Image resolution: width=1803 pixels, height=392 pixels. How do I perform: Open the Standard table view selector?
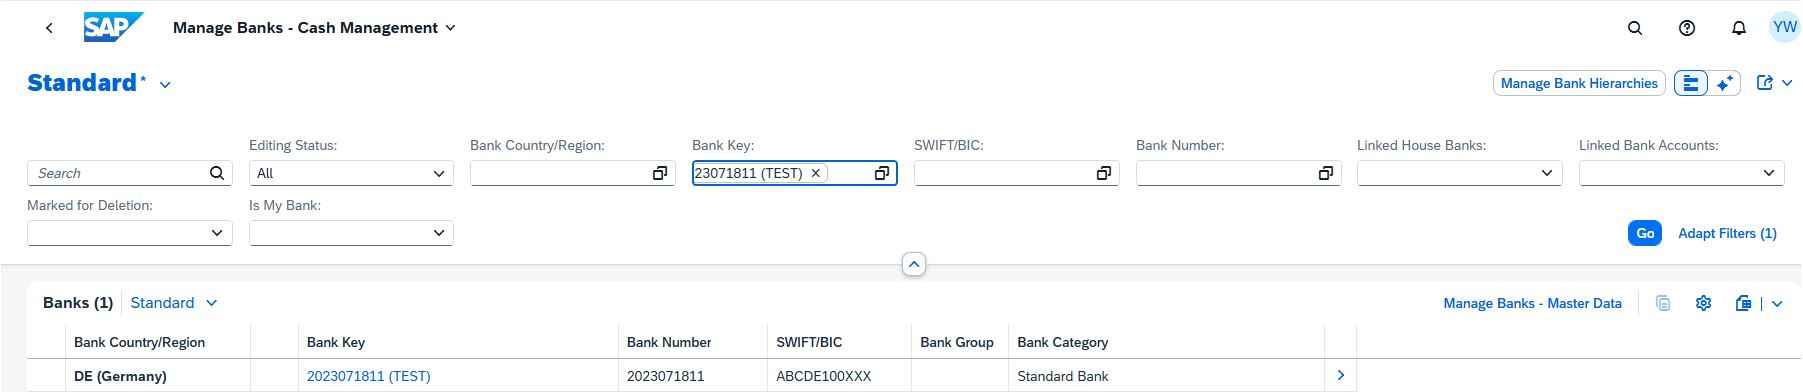click(x=173, y=303)
